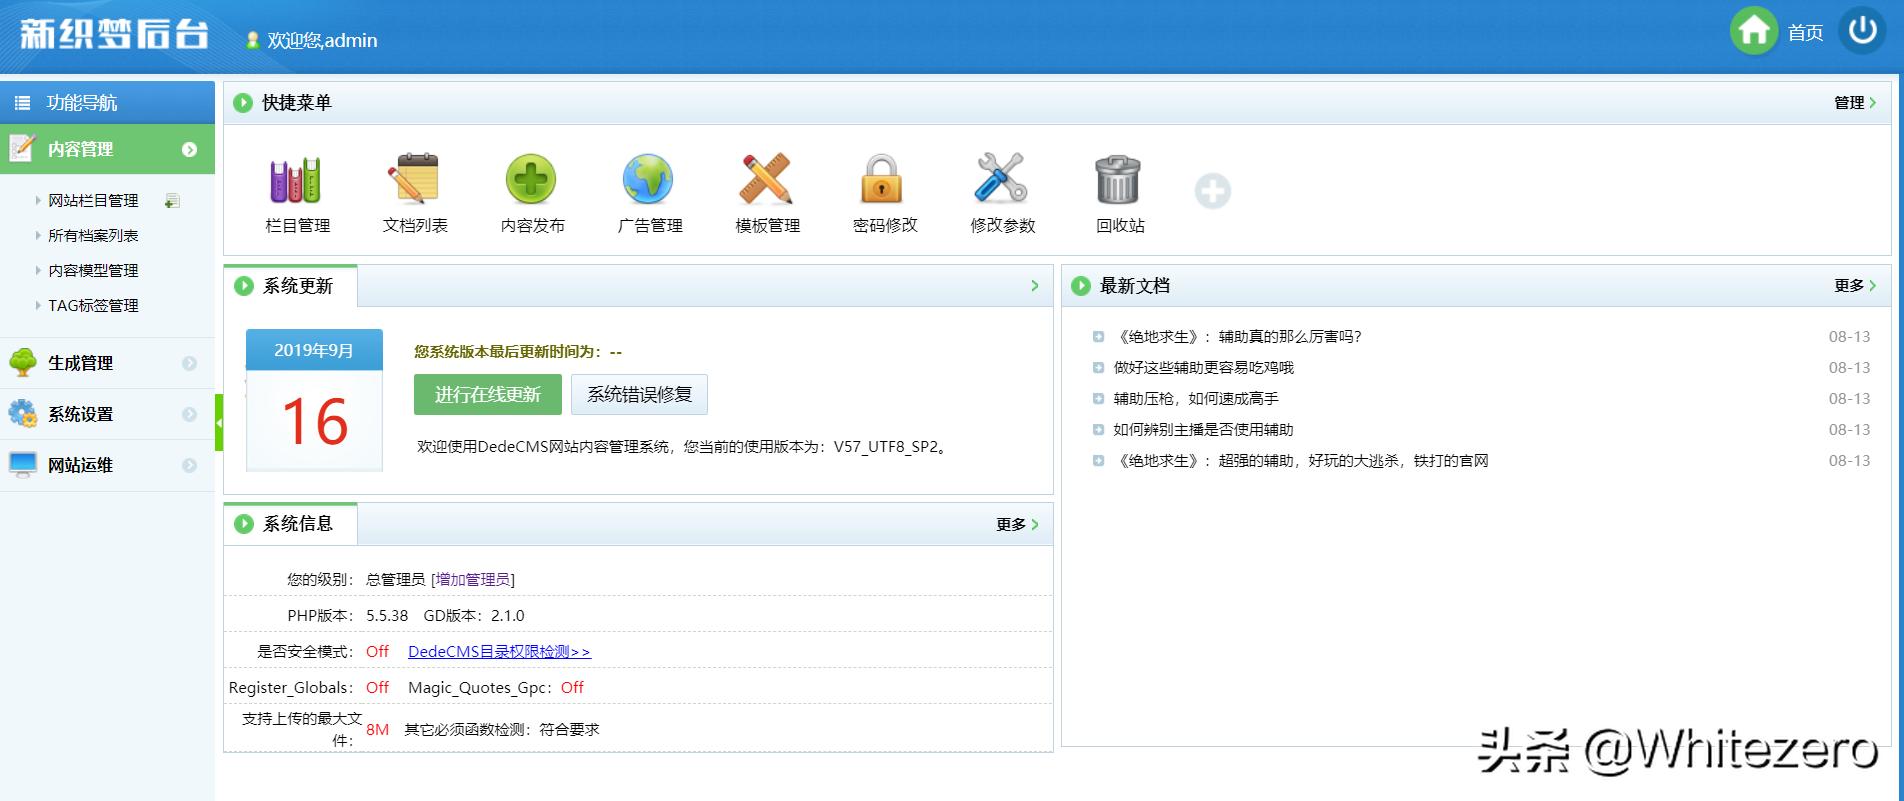Click the power logout icon
This screenshot has width=1904, height=801.
tap(1862, 32)
